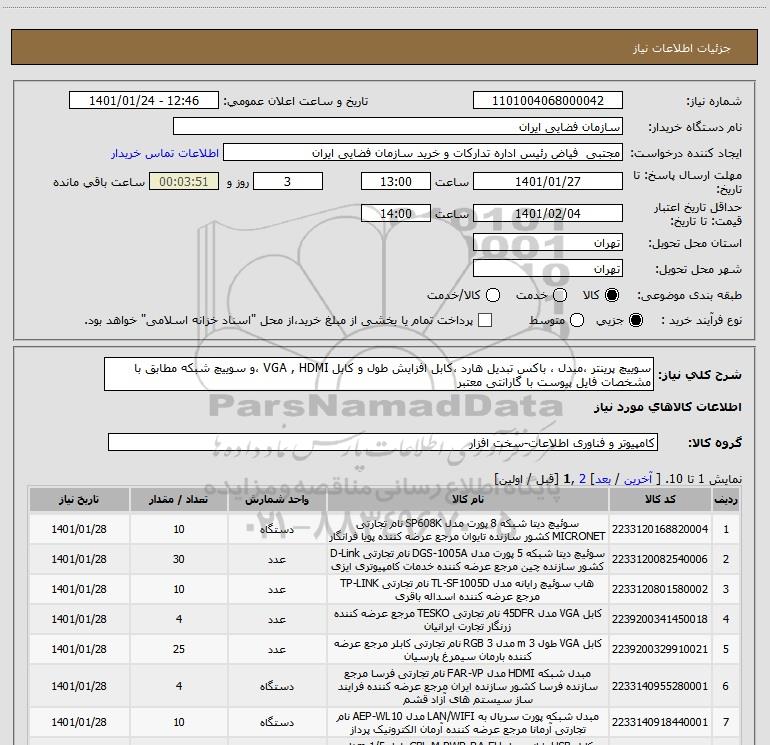Click the TP-LINK TL-SF1005D hub switch name

(x=468, y=589)
